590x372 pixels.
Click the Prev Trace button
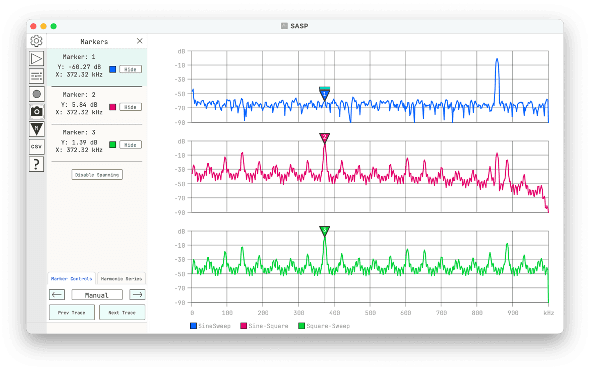(71, 313)
